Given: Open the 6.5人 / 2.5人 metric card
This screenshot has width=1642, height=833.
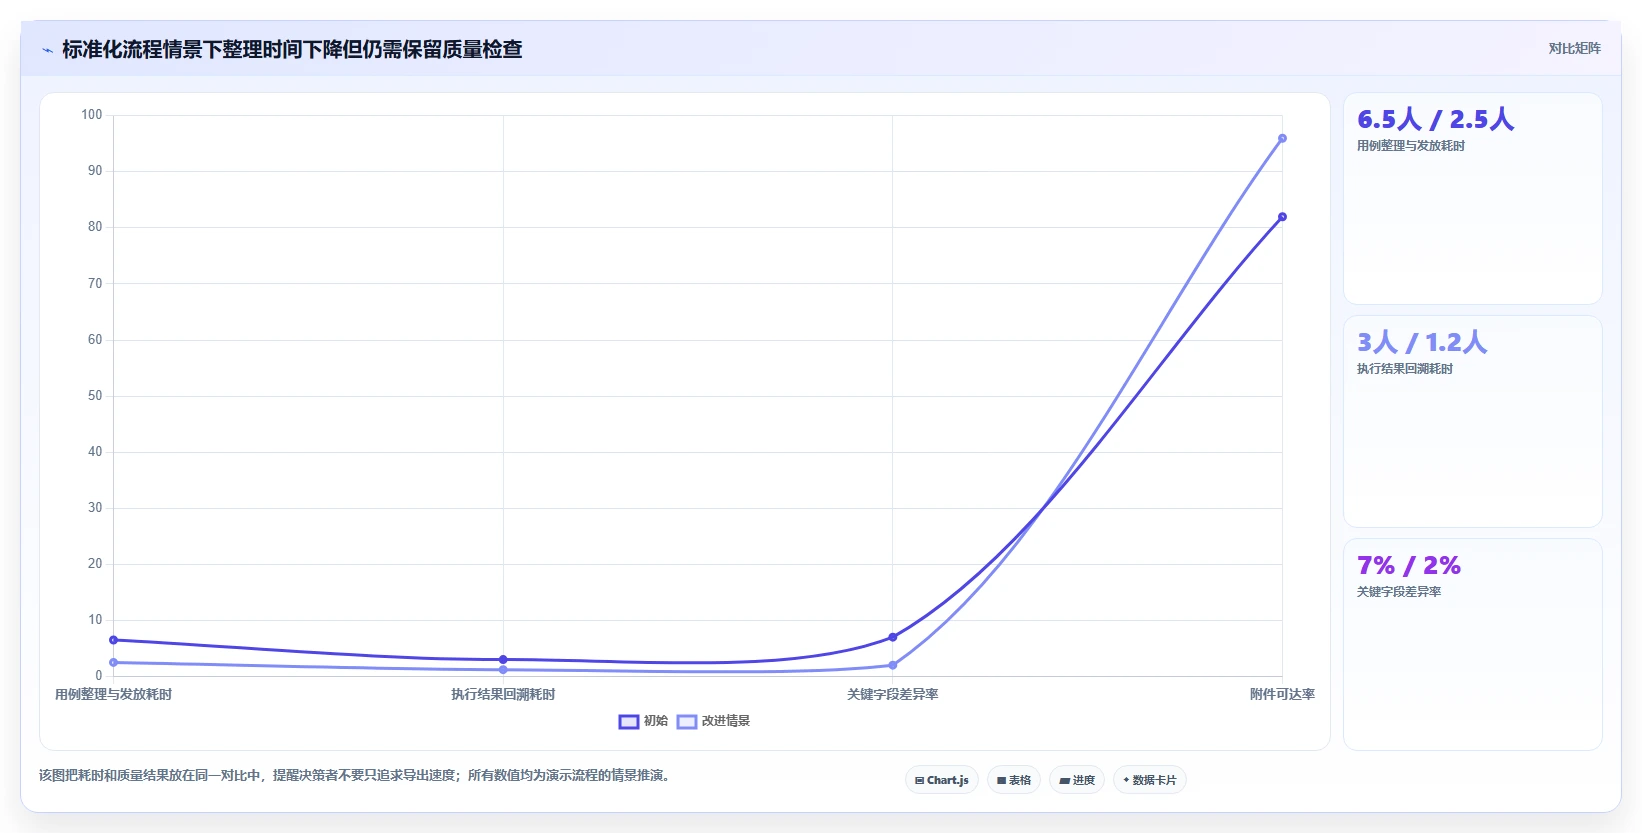Looking at the screenshot, I should (1472, 199).
